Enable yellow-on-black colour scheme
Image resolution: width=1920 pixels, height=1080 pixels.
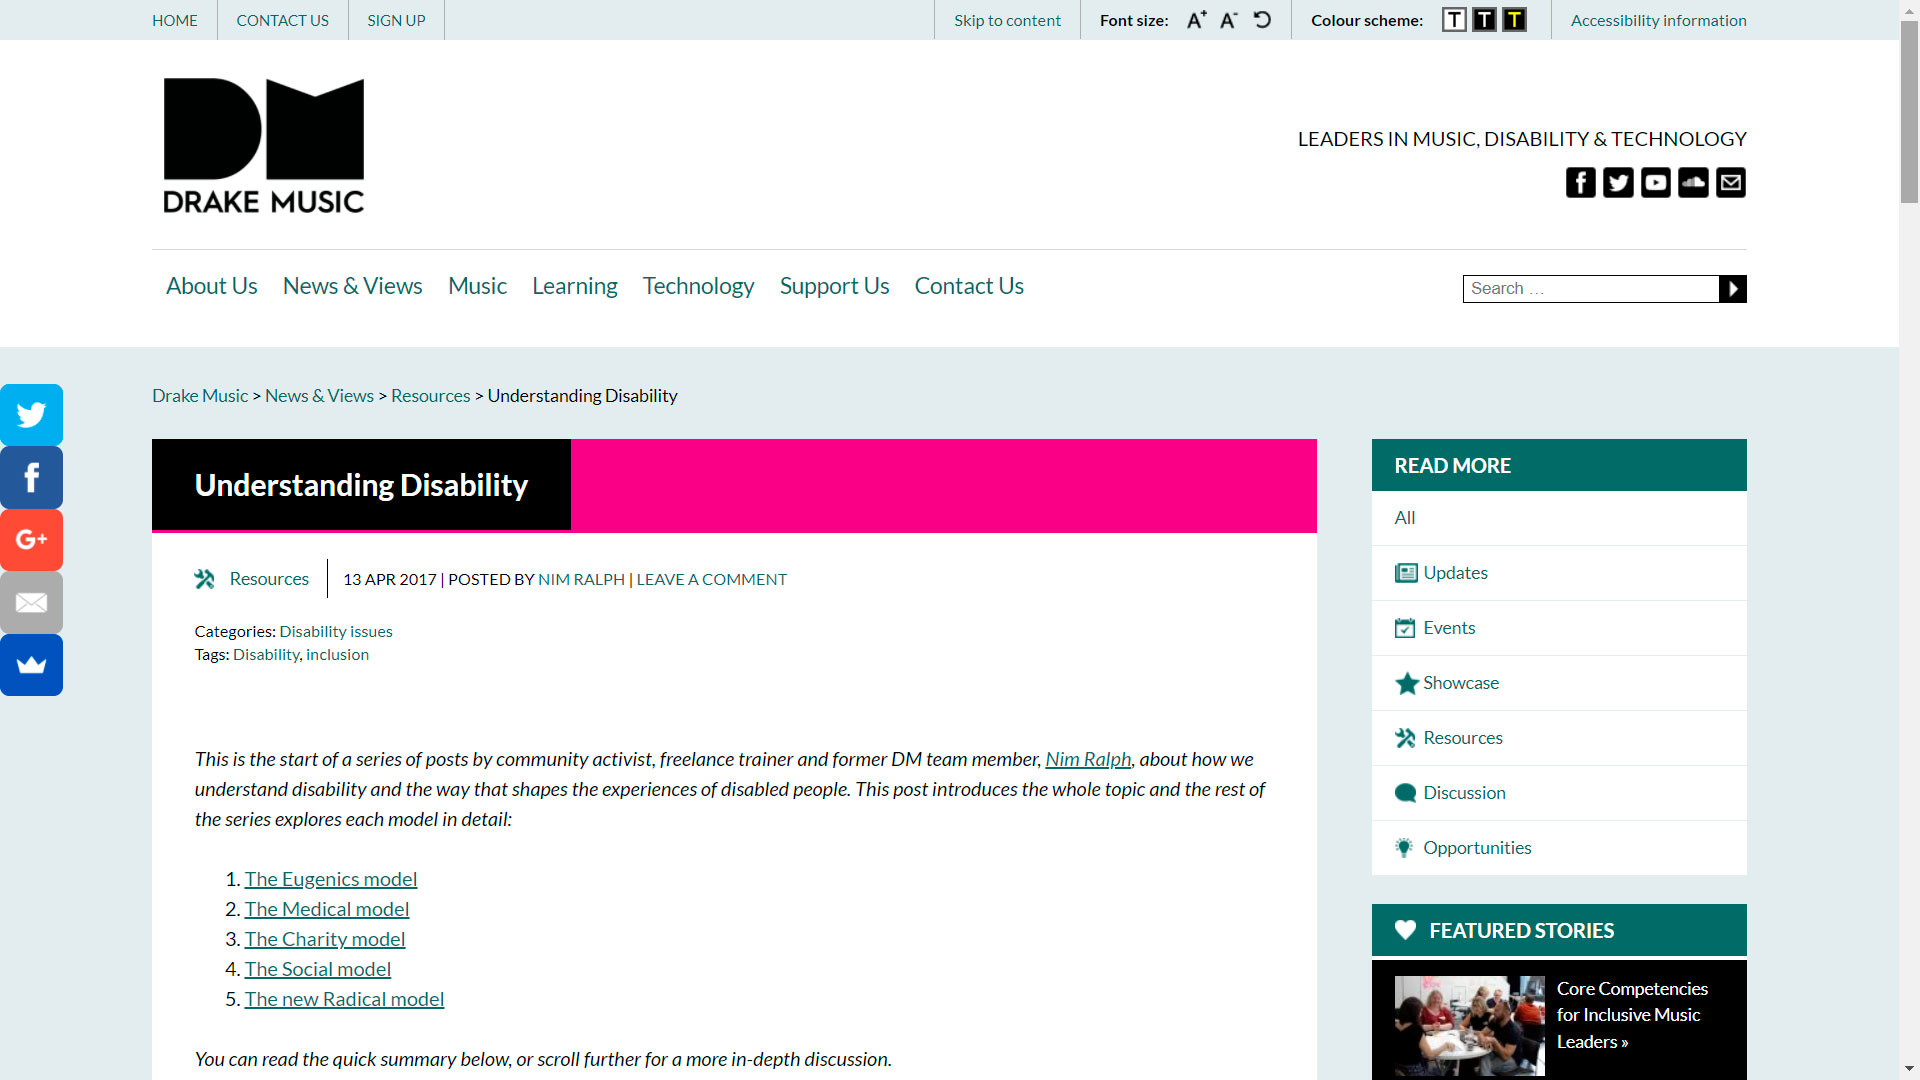[x=1514, y=20]
